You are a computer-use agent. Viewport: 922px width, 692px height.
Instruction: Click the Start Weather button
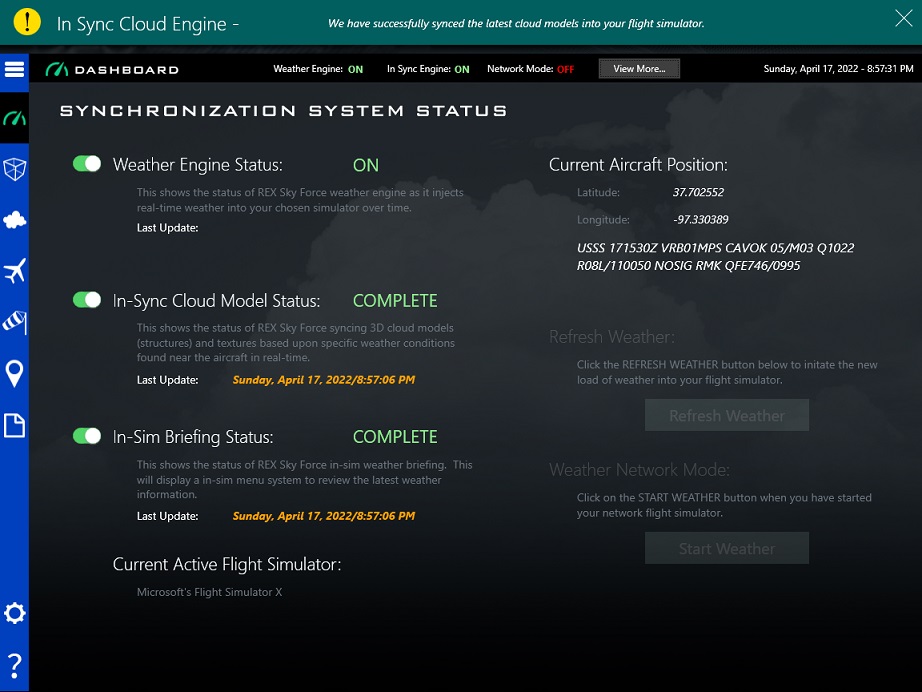click(726, 549)
